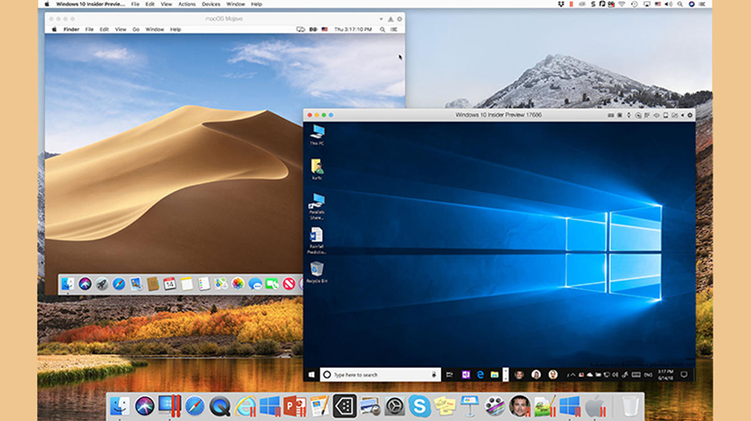751x421 pixels.
Task: Open the Dropbox menu in host menu bar
Action: point(561,4)
